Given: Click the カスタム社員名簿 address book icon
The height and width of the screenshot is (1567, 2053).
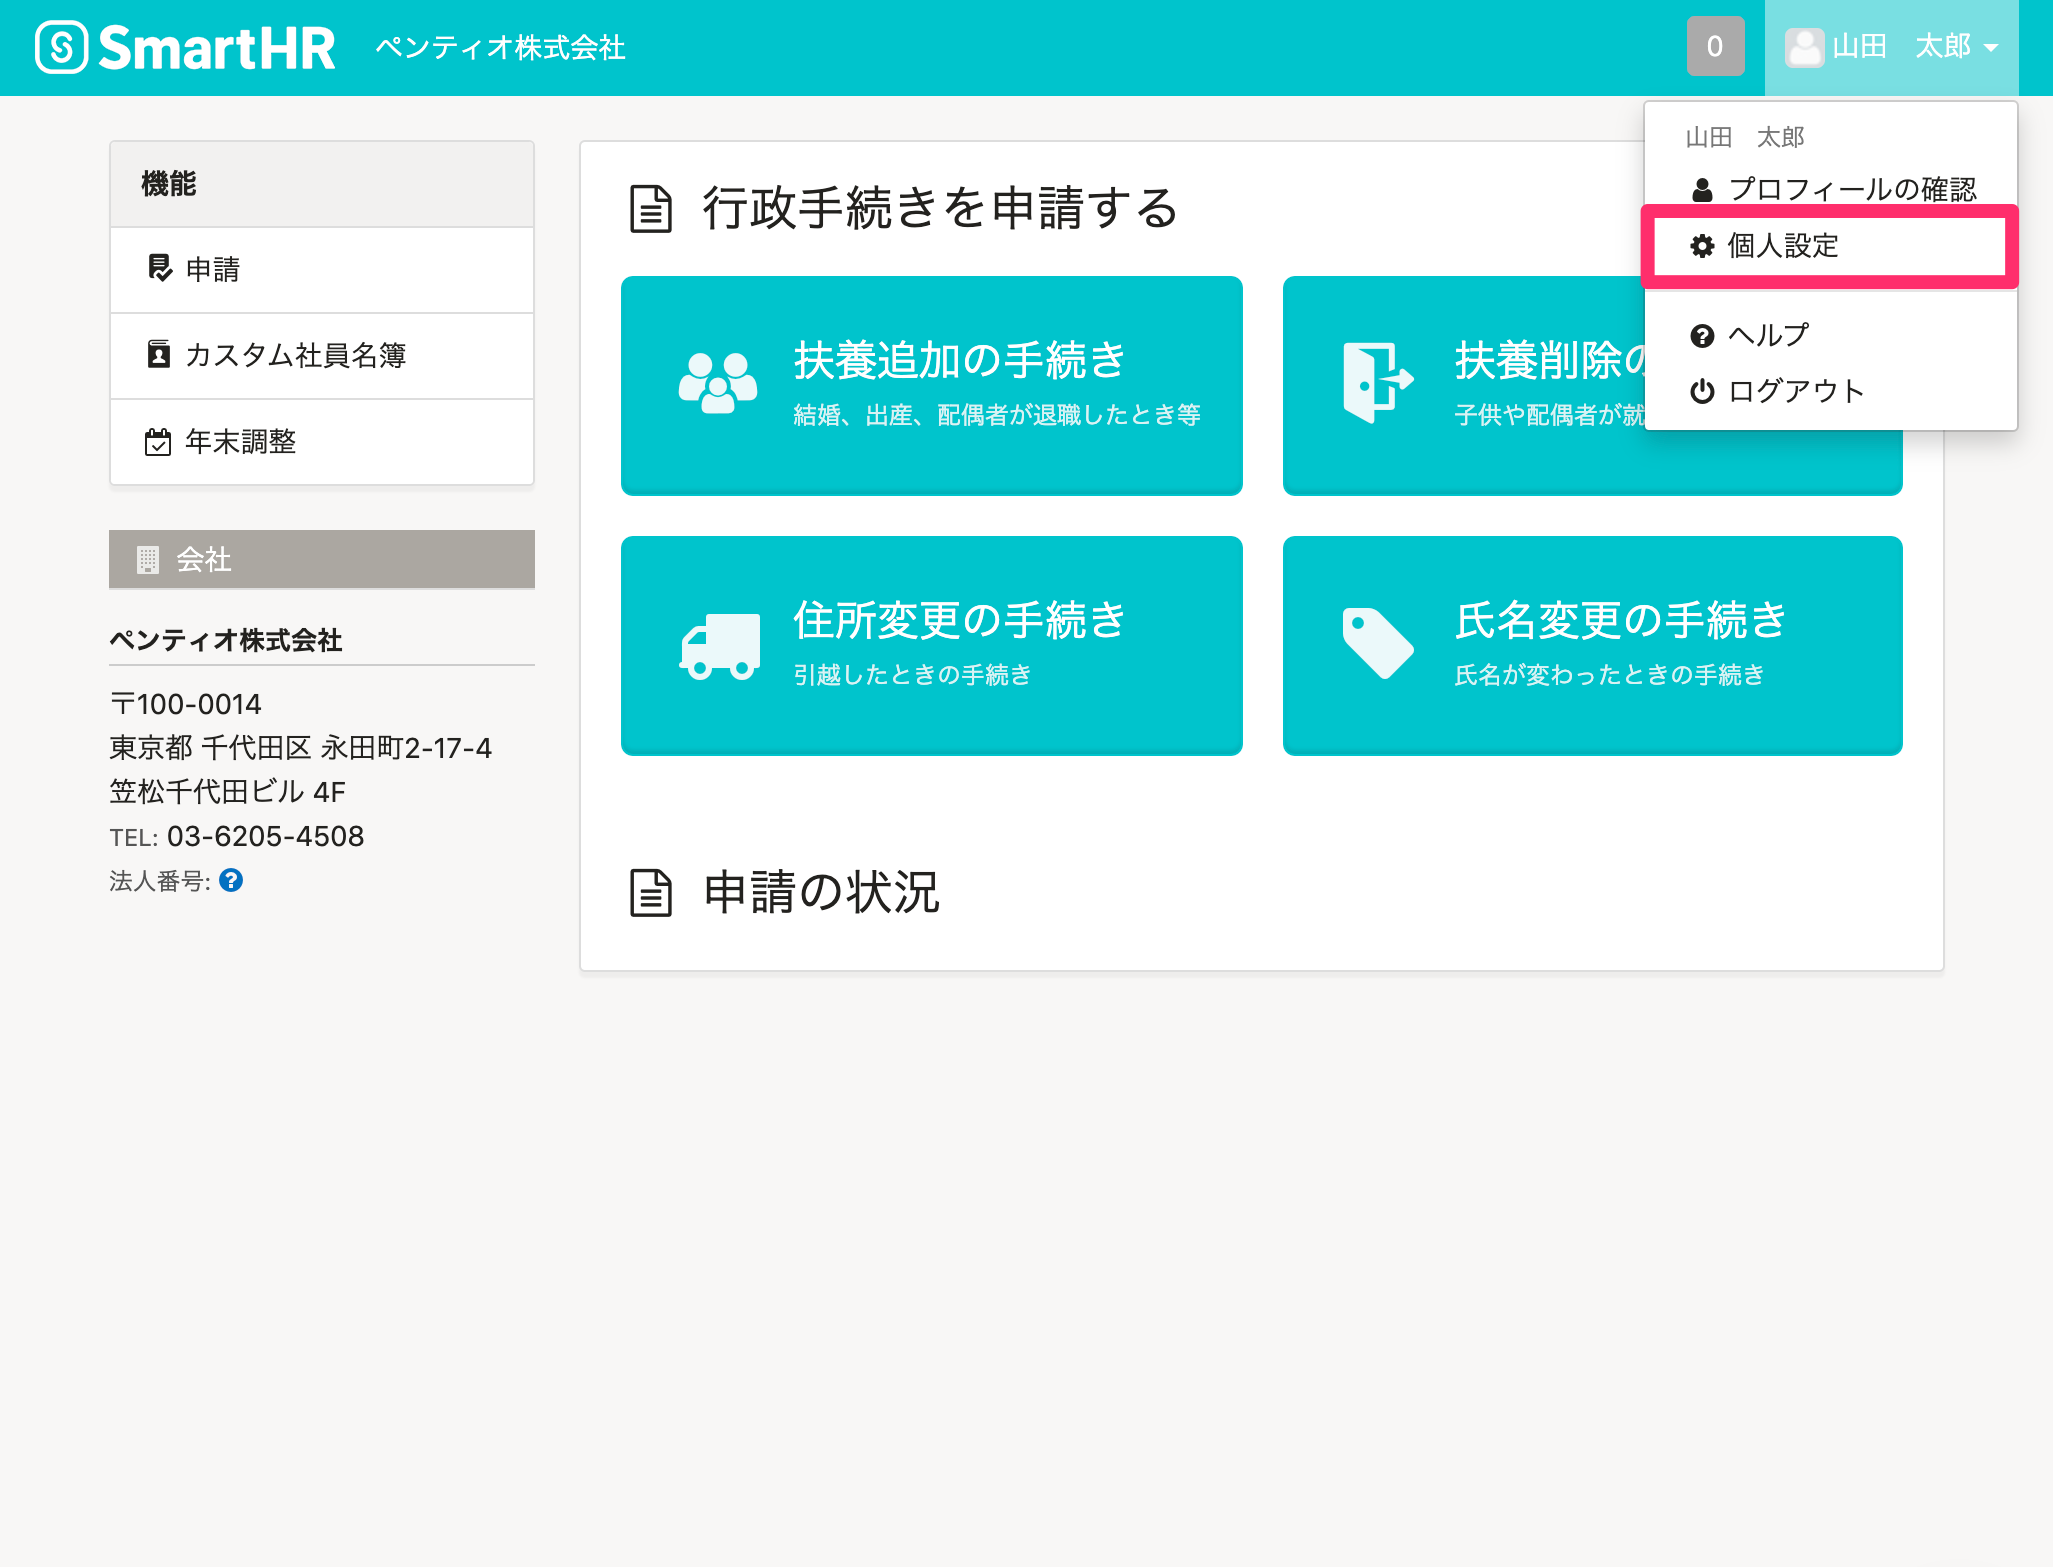Looking at the screenshot, I should click(158, 354).
